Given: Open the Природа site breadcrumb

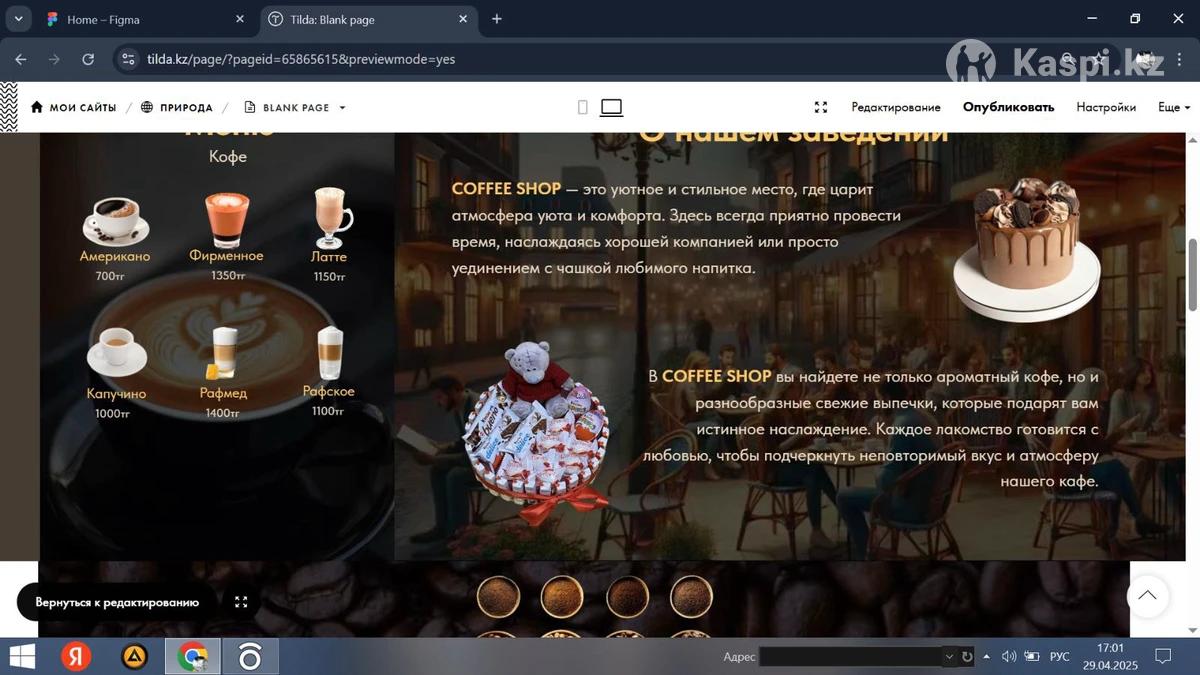Looking at the screenshot, I should click(186, 107).
